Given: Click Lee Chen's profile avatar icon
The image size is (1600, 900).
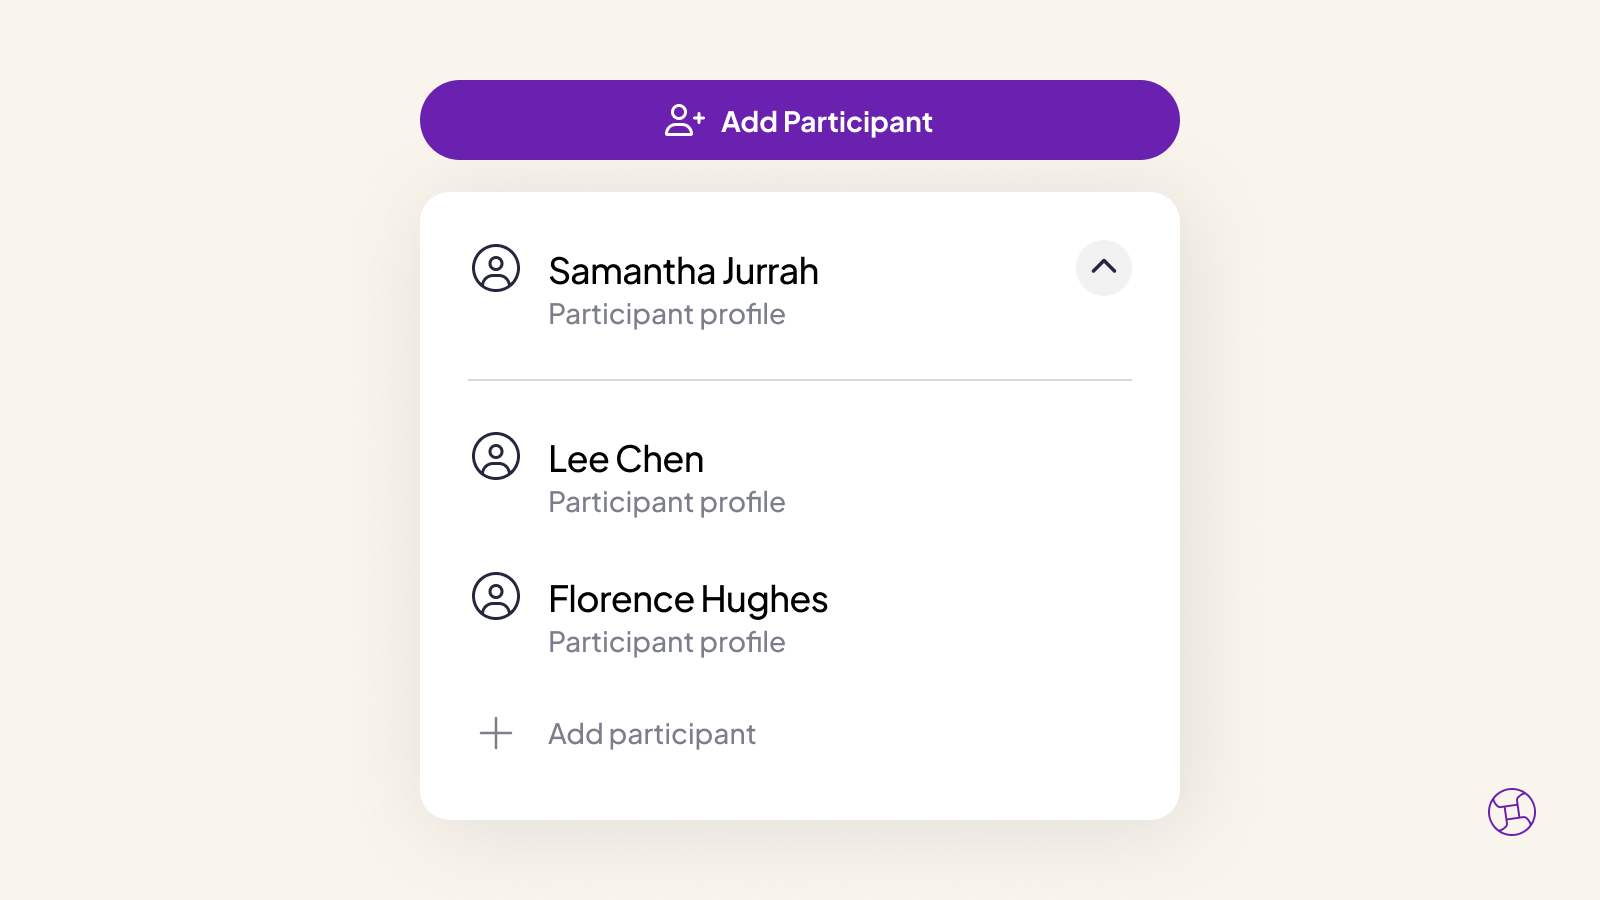Looking at the screenshot, I should [x=496, y=456].
